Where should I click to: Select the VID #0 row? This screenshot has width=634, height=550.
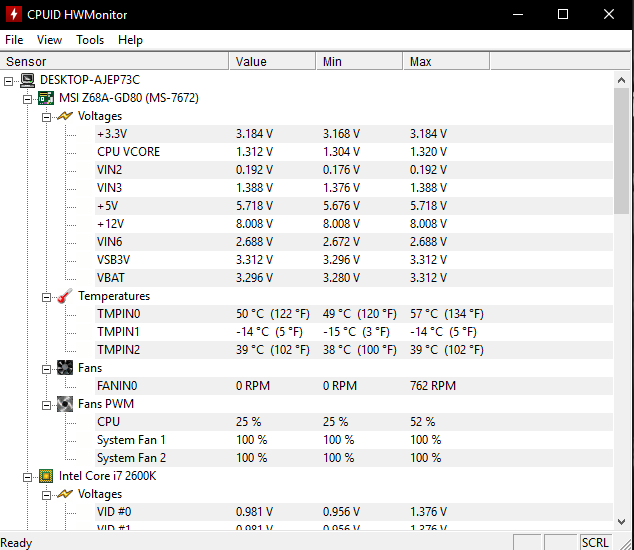click(354, 512)
